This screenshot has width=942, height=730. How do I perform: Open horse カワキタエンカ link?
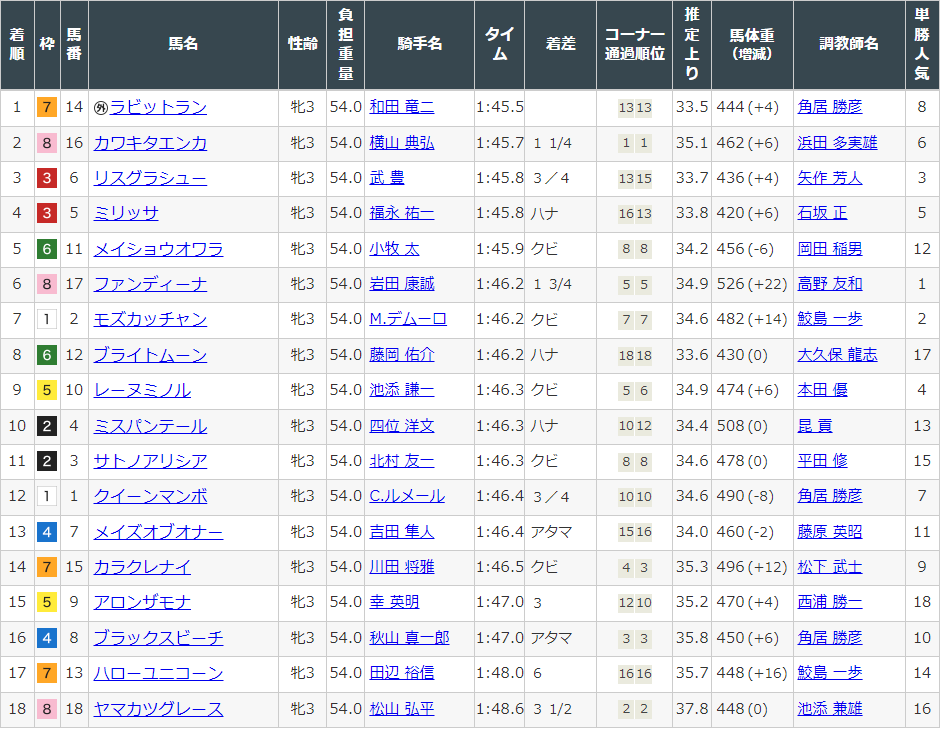pyautogui.click(x=150, y=143)
